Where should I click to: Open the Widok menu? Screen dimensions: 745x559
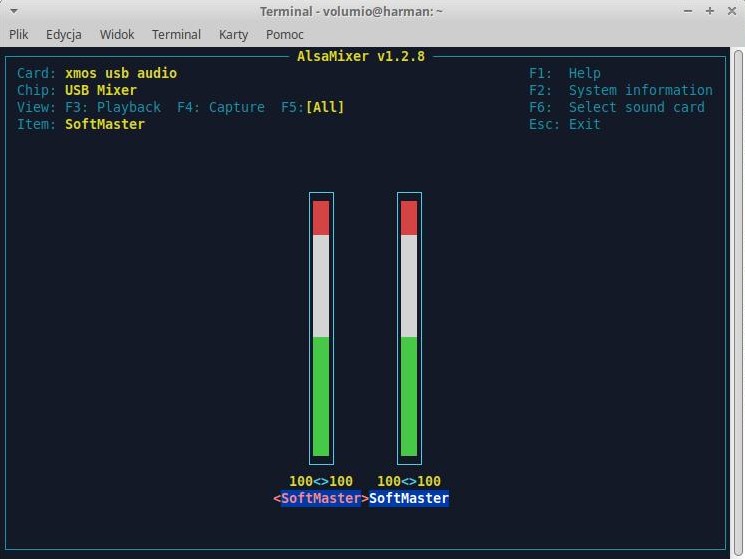click(117, 34)
